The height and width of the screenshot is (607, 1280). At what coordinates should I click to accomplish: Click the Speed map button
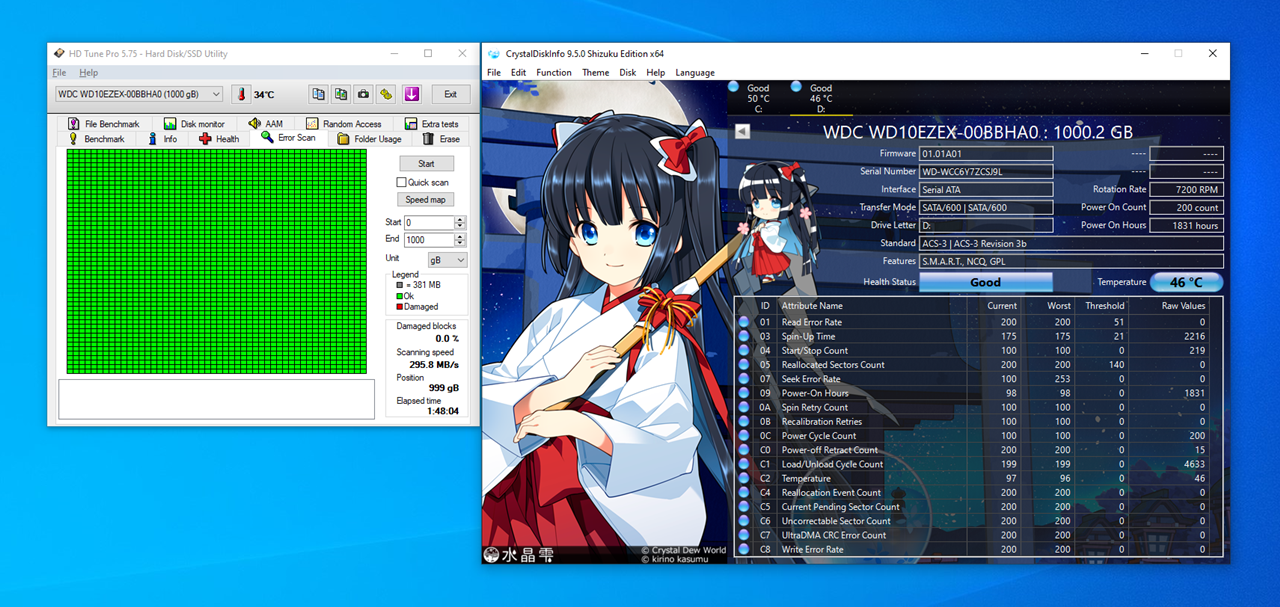(426, 200)
